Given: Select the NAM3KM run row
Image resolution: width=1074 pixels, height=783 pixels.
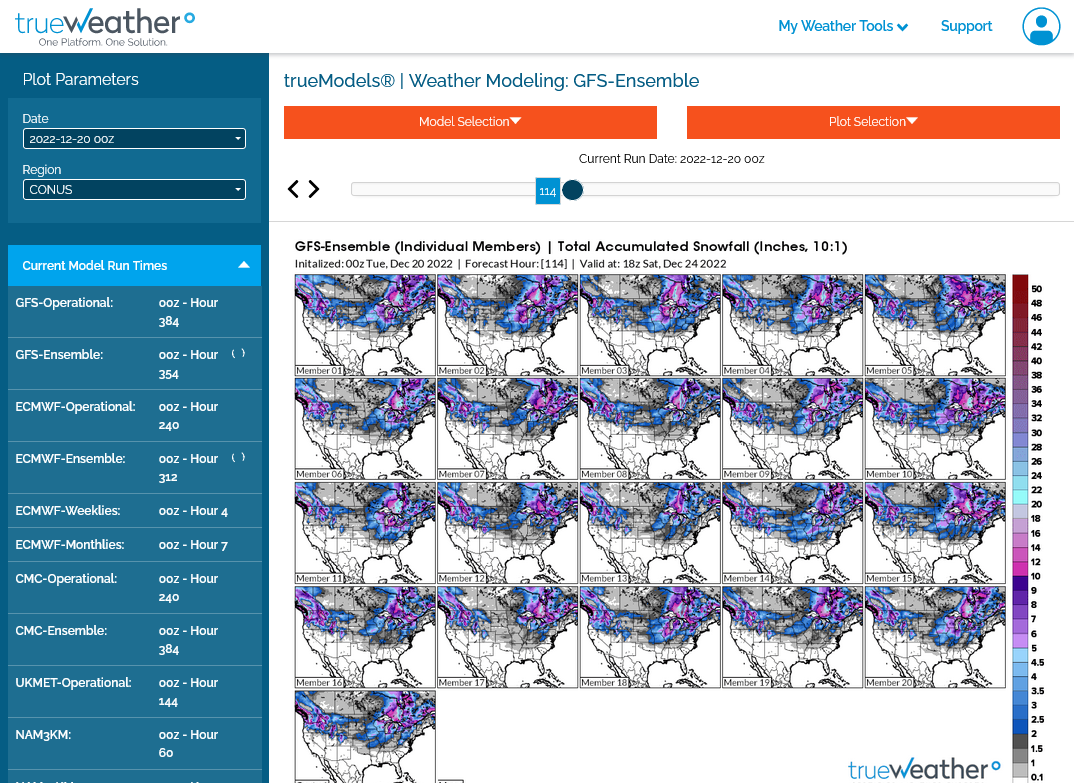Looking at the screenshot, I should [x=134, y=743].
